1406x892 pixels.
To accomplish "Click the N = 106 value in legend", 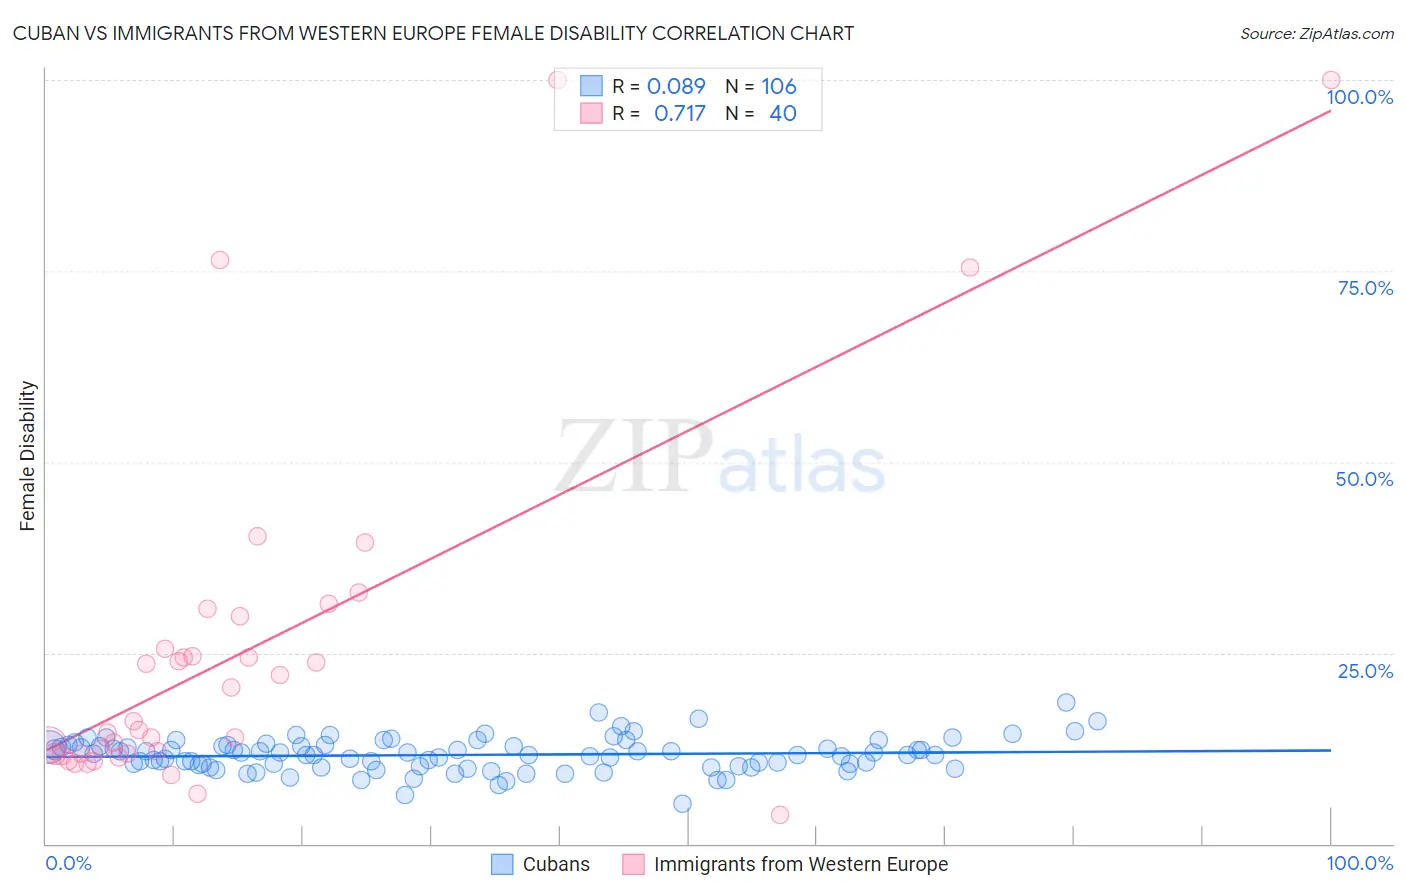I will point(761,86).
